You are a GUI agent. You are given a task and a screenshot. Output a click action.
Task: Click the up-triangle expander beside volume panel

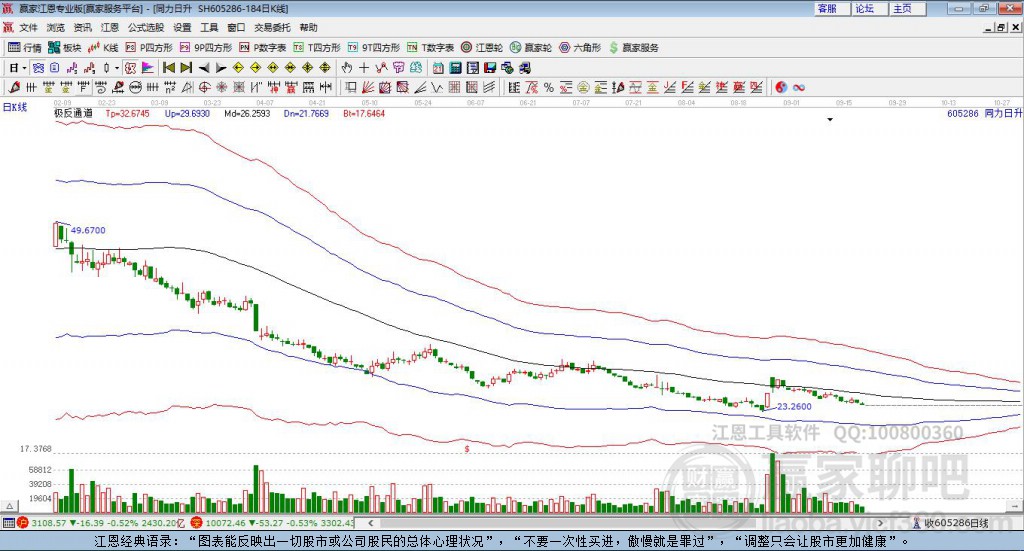9,507
